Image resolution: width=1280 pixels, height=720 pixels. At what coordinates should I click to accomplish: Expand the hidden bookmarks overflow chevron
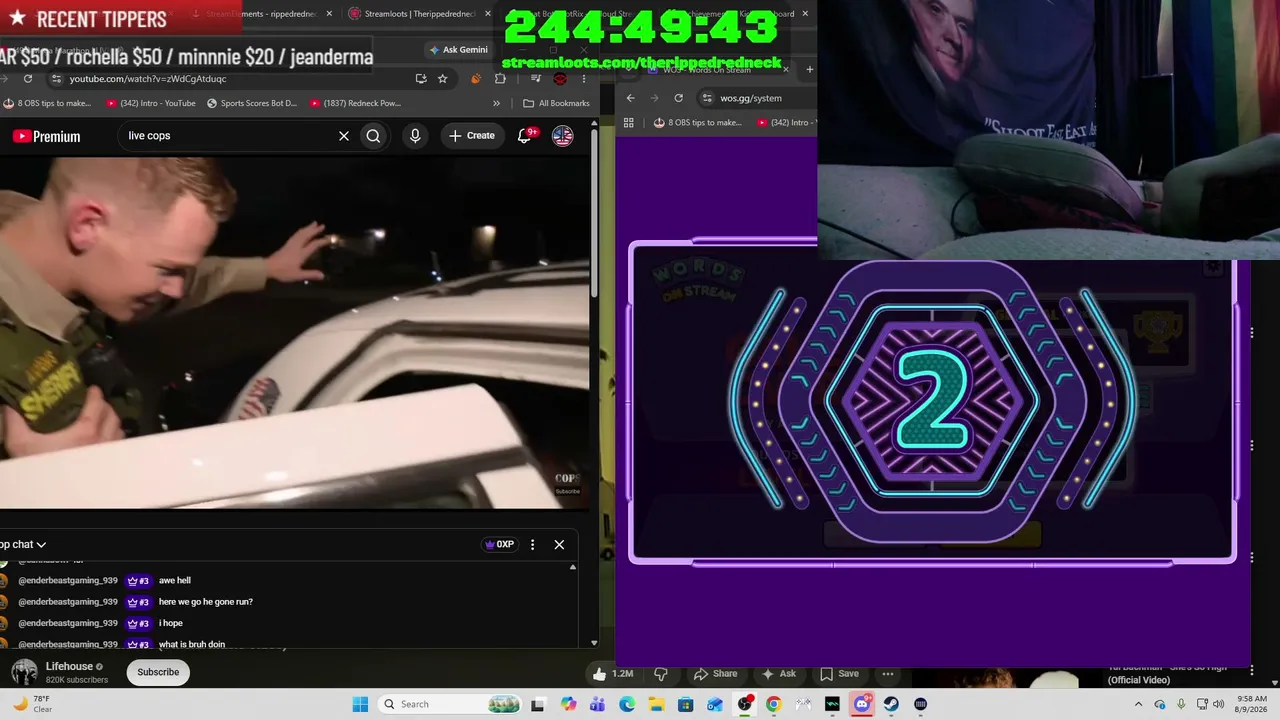pyautogui.click(x=496, y=103)
